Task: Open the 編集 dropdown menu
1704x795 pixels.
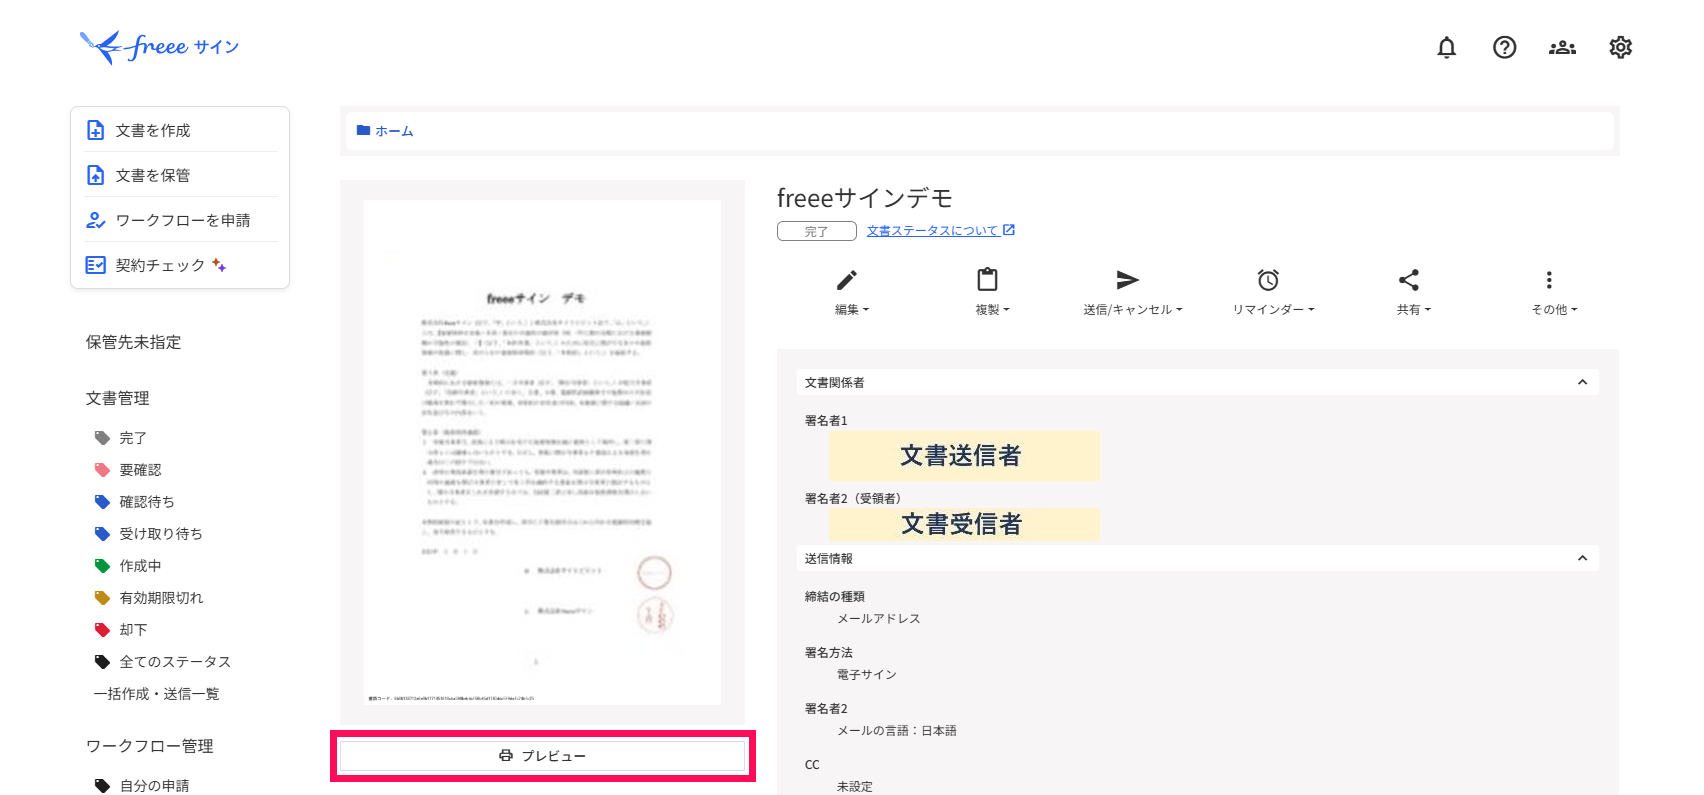Action: coord(852,310)
